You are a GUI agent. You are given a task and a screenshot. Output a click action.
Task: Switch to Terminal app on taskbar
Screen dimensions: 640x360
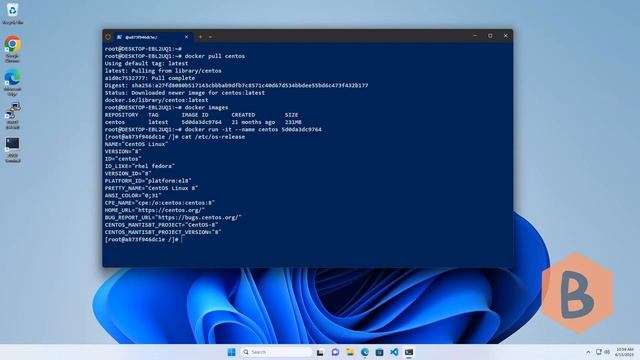[409, 352]
